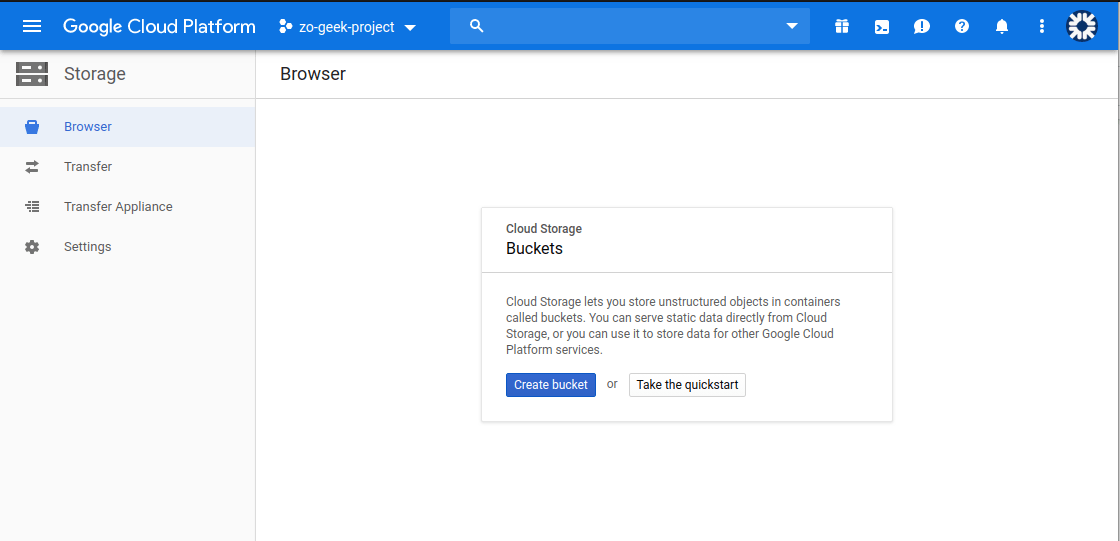Click the Transfer arrows icon

[32, 167]
